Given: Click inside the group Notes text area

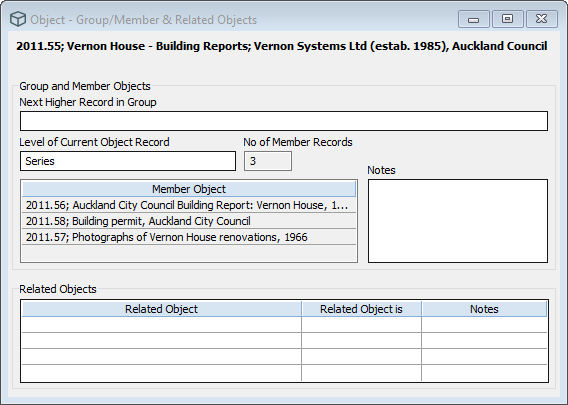Looking at the screenshot, I should [458, 221].
